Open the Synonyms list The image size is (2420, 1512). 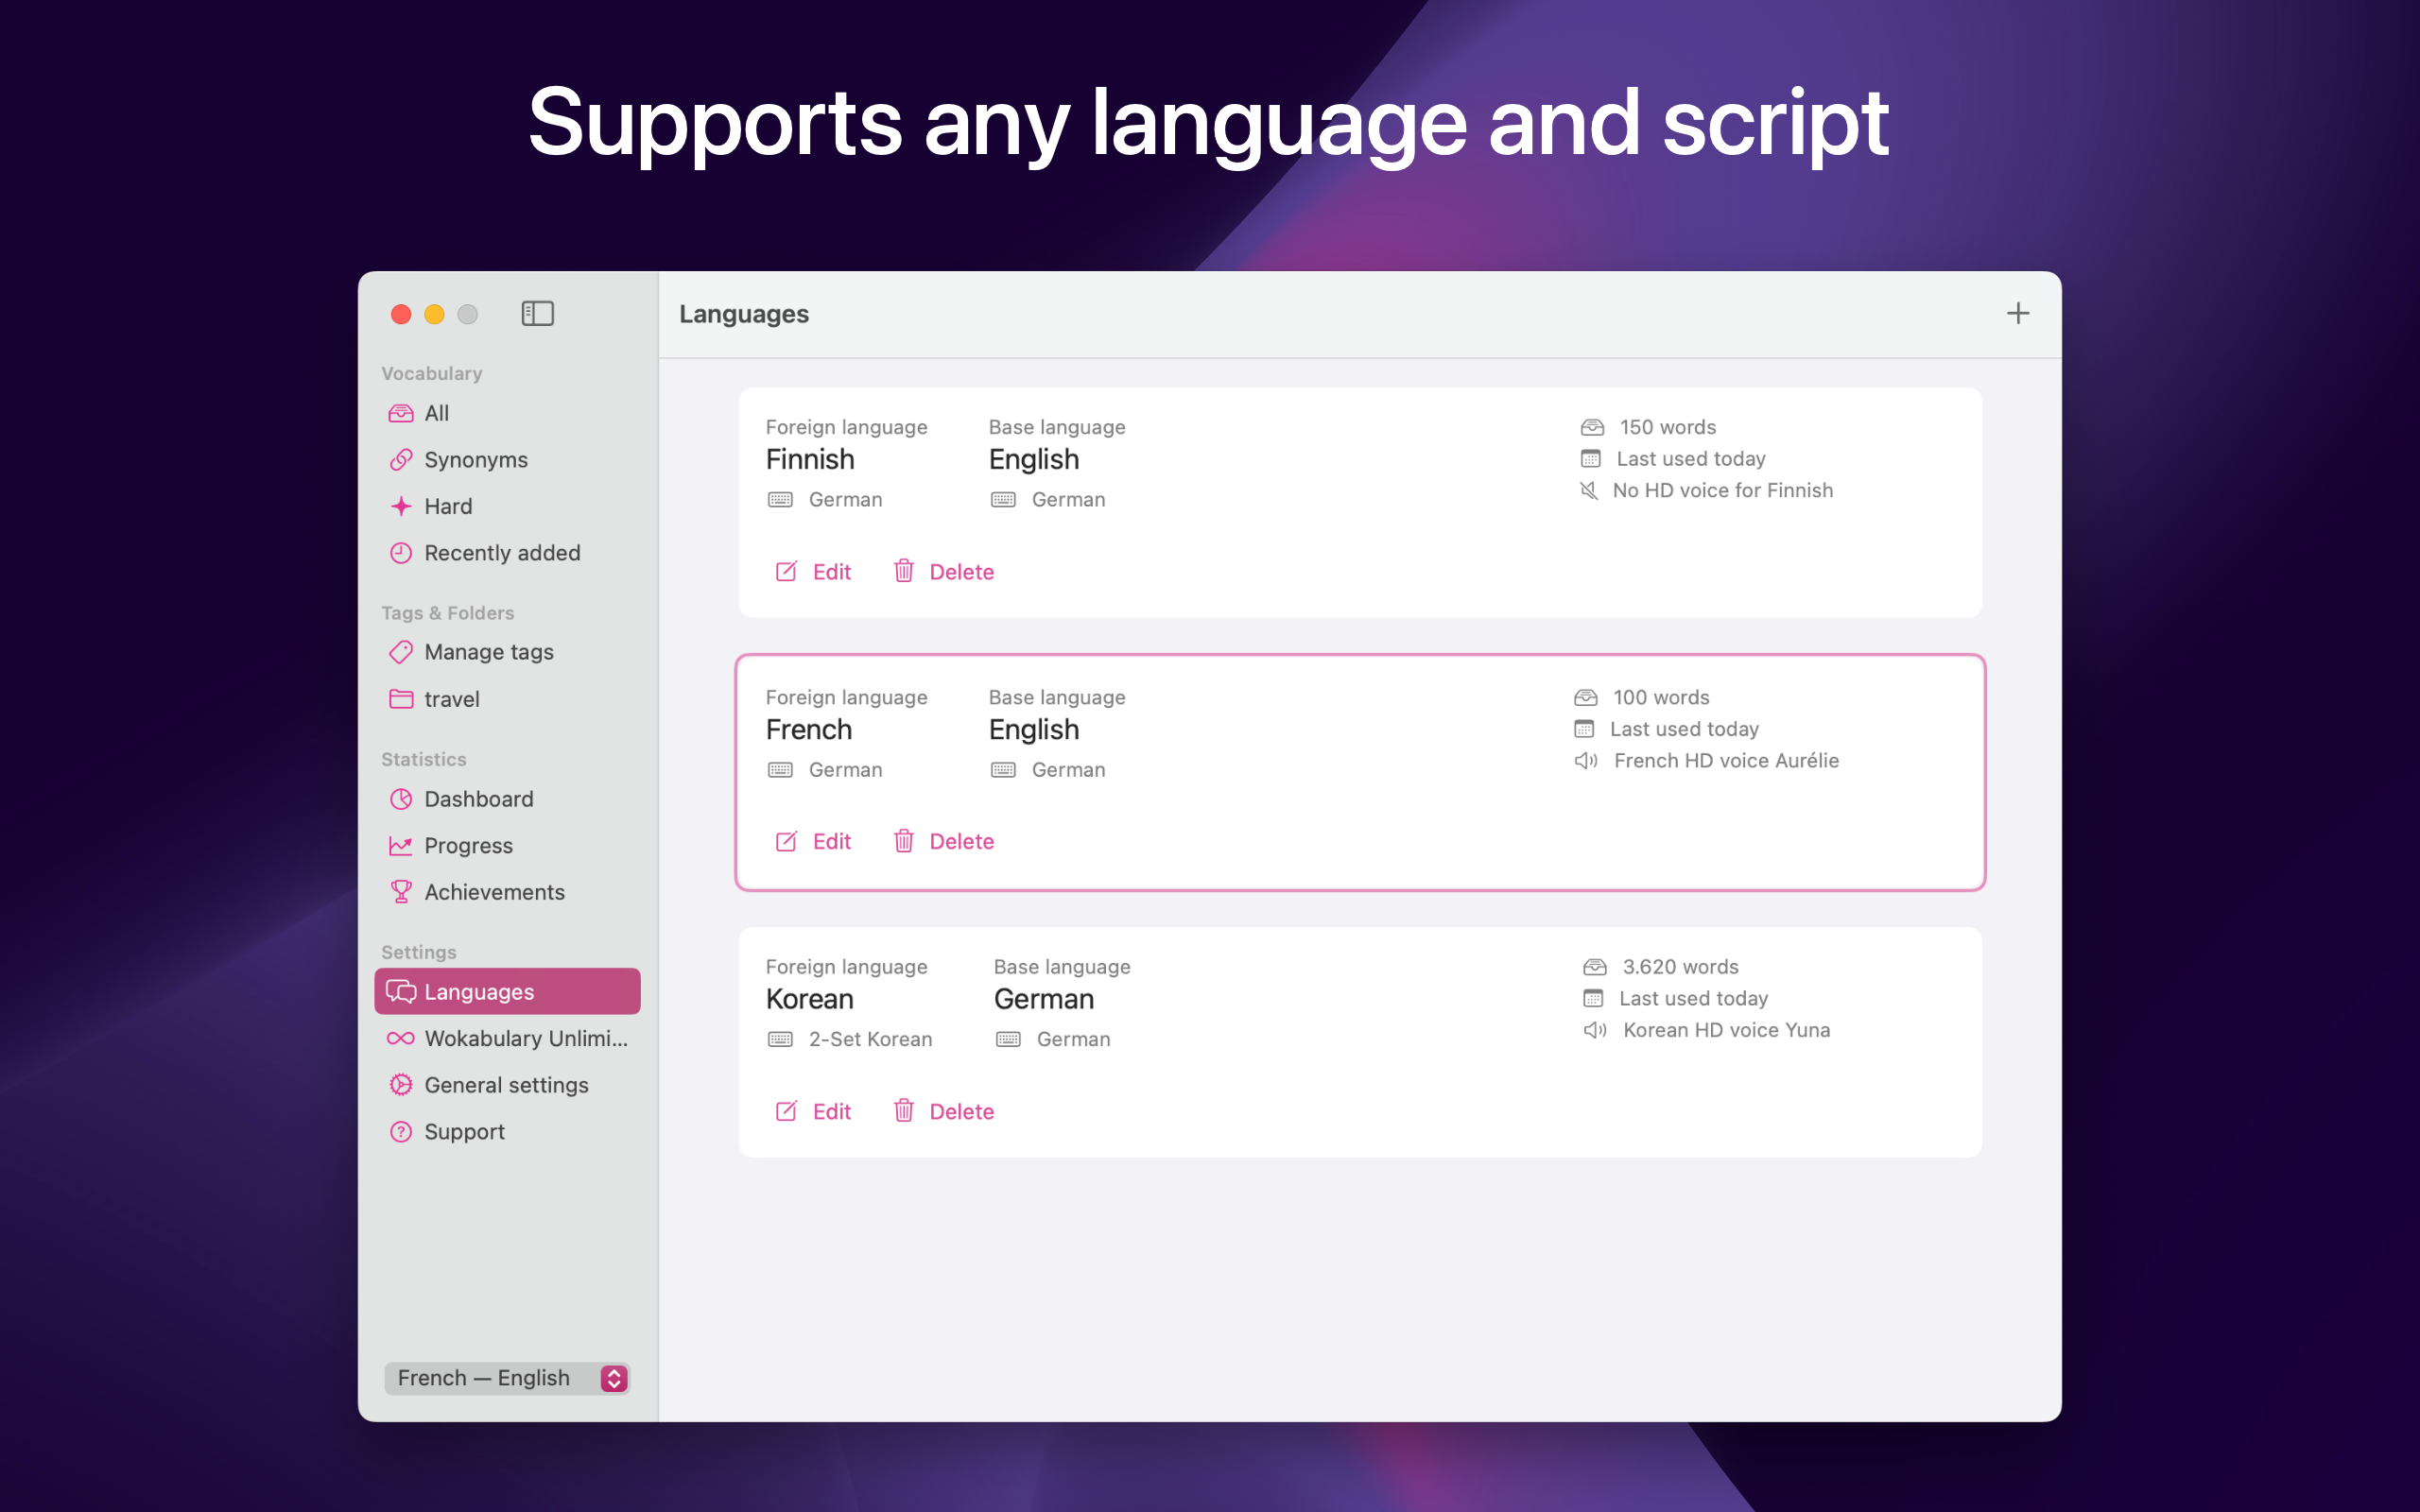click(507, 460)
